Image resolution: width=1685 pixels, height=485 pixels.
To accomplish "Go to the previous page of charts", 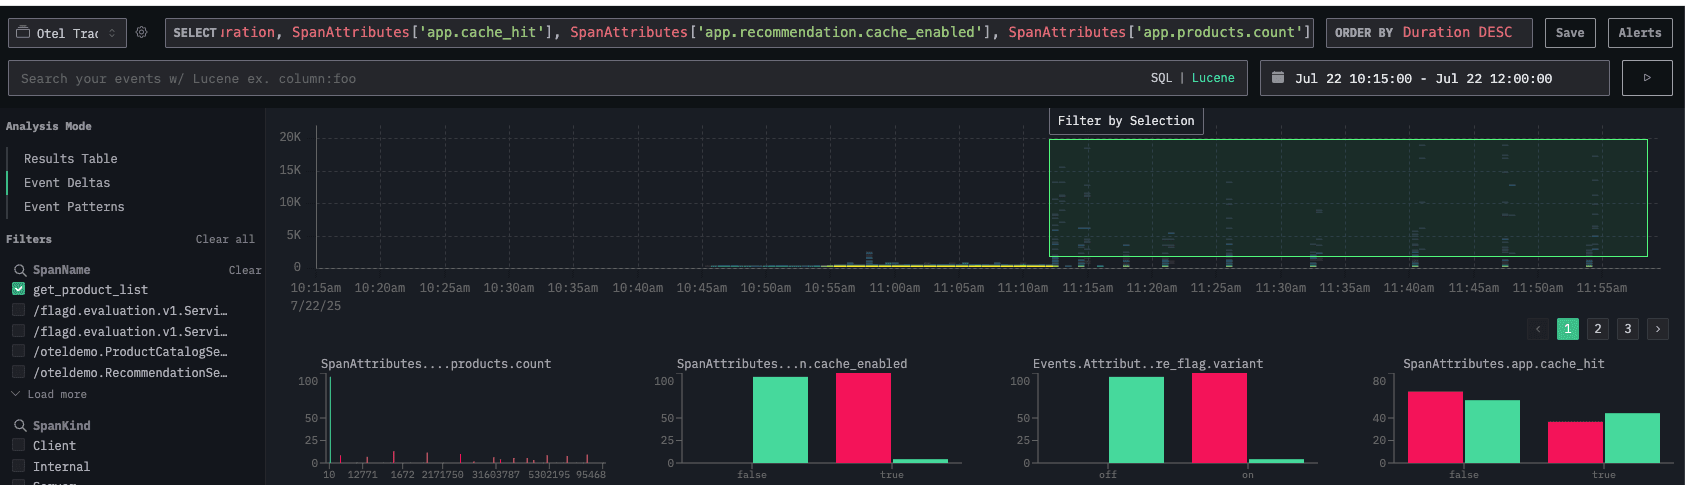I will 1538,329.
